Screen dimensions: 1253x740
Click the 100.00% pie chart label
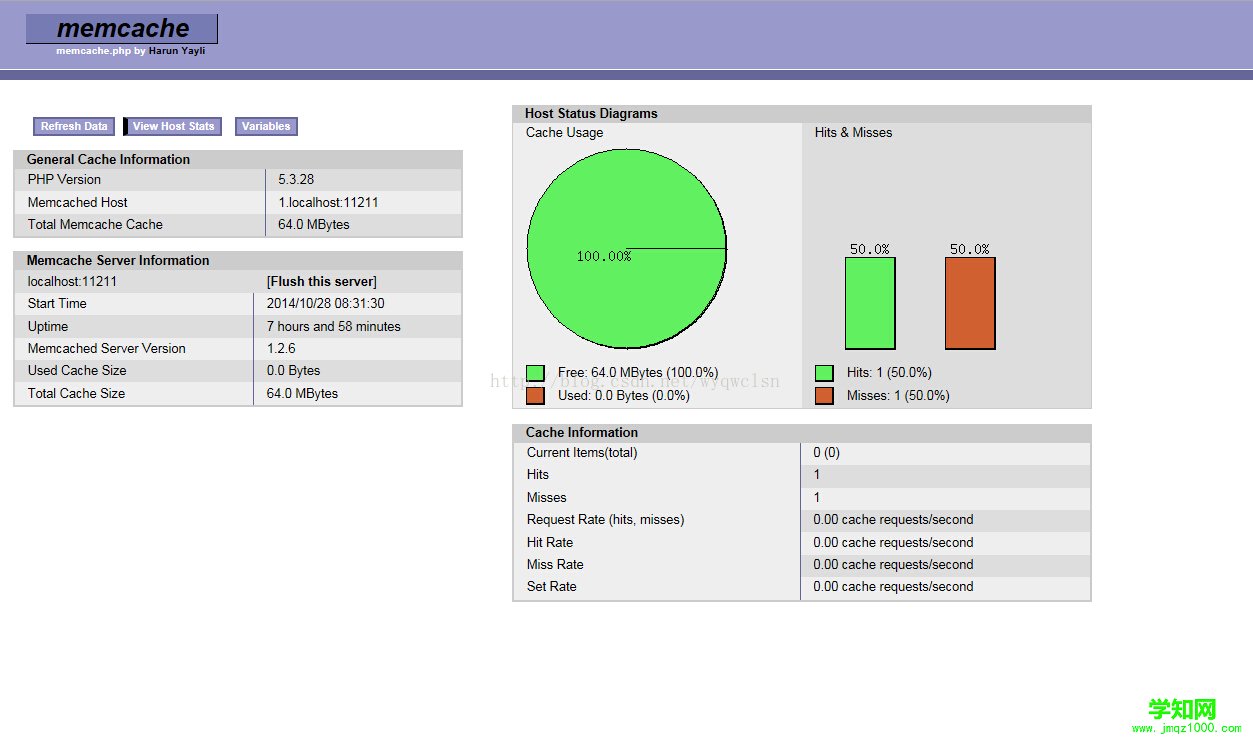(604, 257)
